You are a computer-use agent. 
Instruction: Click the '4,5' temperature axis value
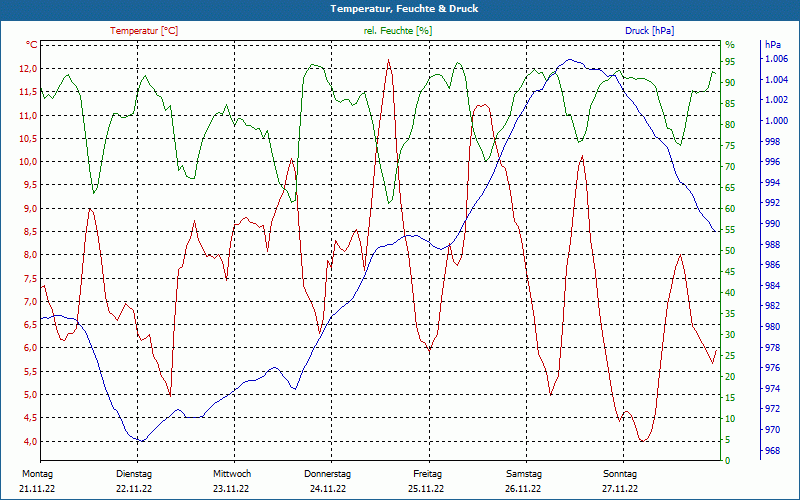click(30, 418)
